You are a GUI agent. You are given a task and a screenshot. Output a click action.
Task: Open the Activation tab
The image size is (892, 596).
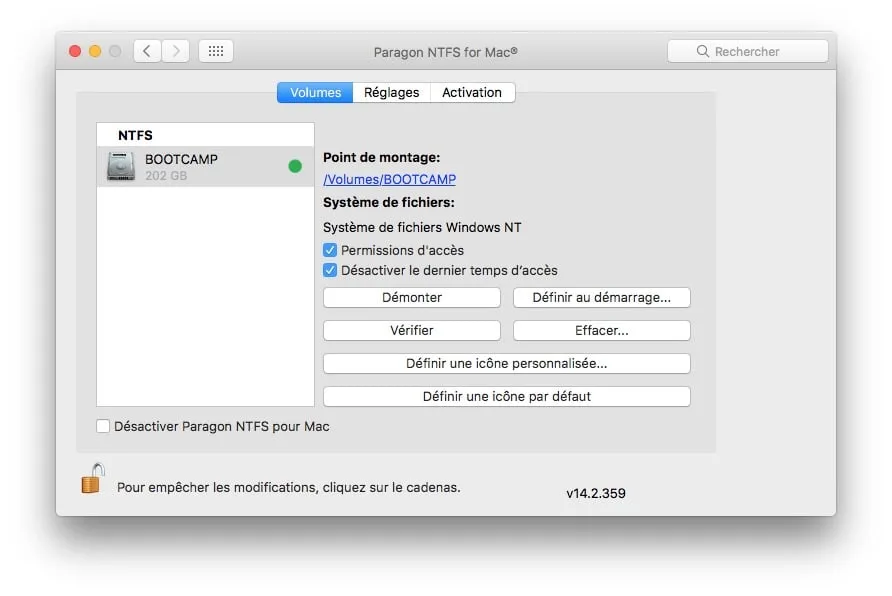472,92
